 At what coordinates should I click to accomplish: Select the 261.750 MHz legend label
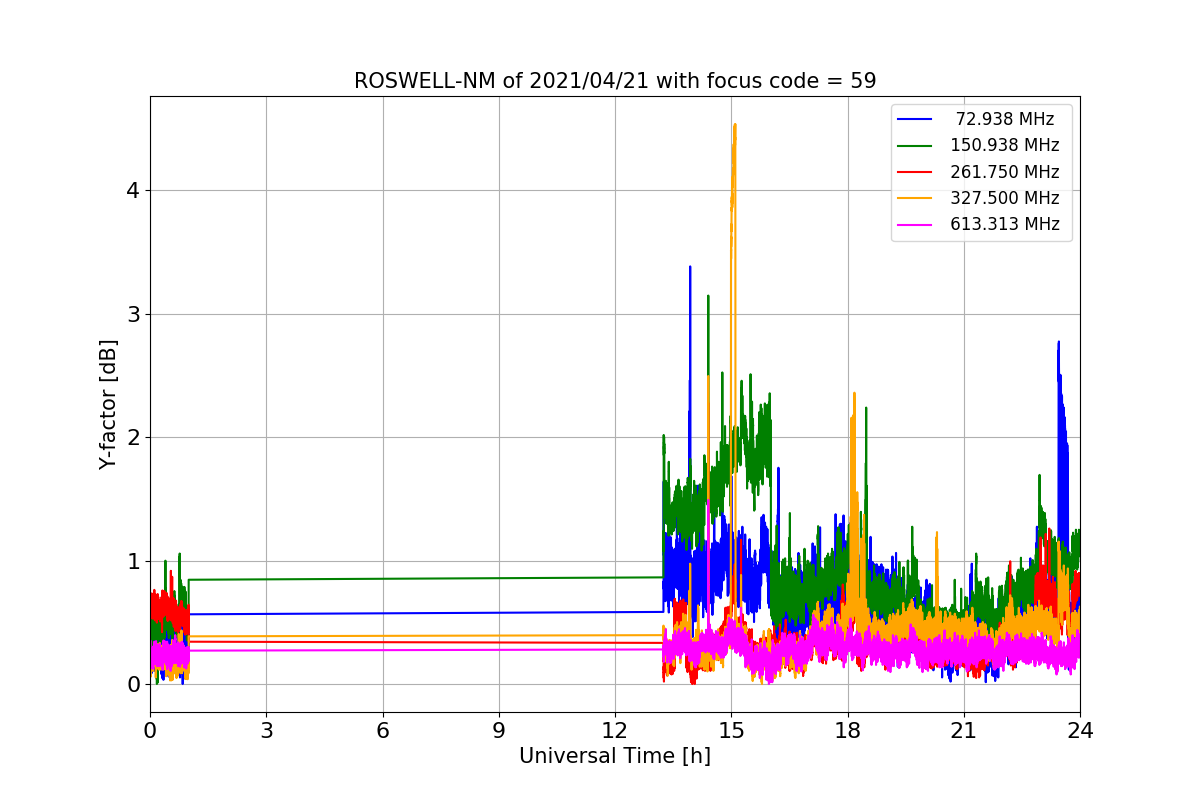click(1005, 172)
